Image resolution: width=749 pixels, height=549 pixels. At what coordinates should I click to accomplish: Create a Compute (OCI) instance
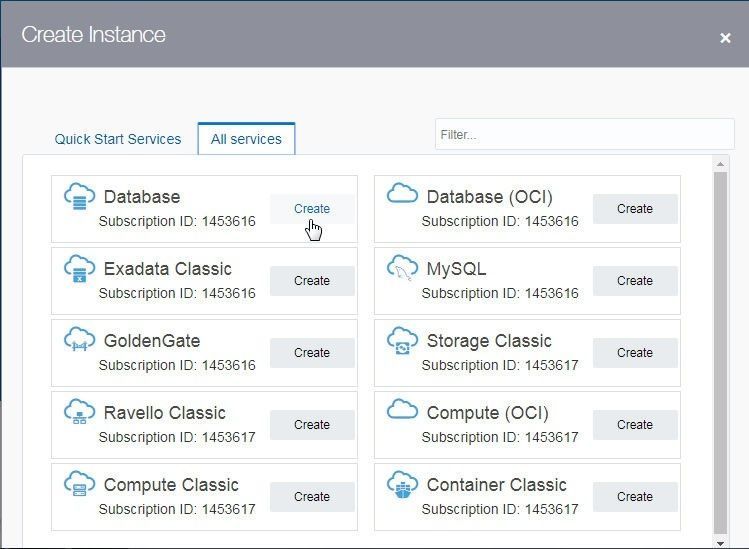635,425
